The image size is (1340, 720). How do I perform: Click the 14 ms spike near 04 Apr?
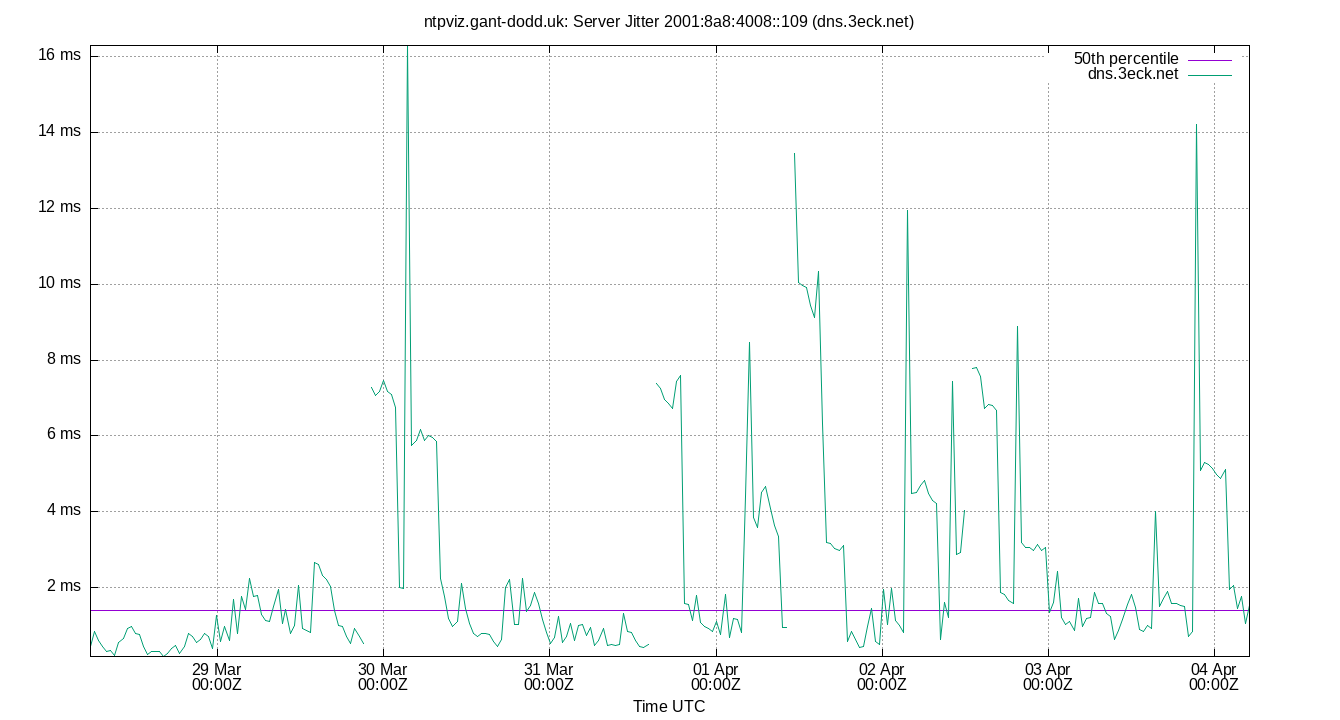pos(1196,127)
